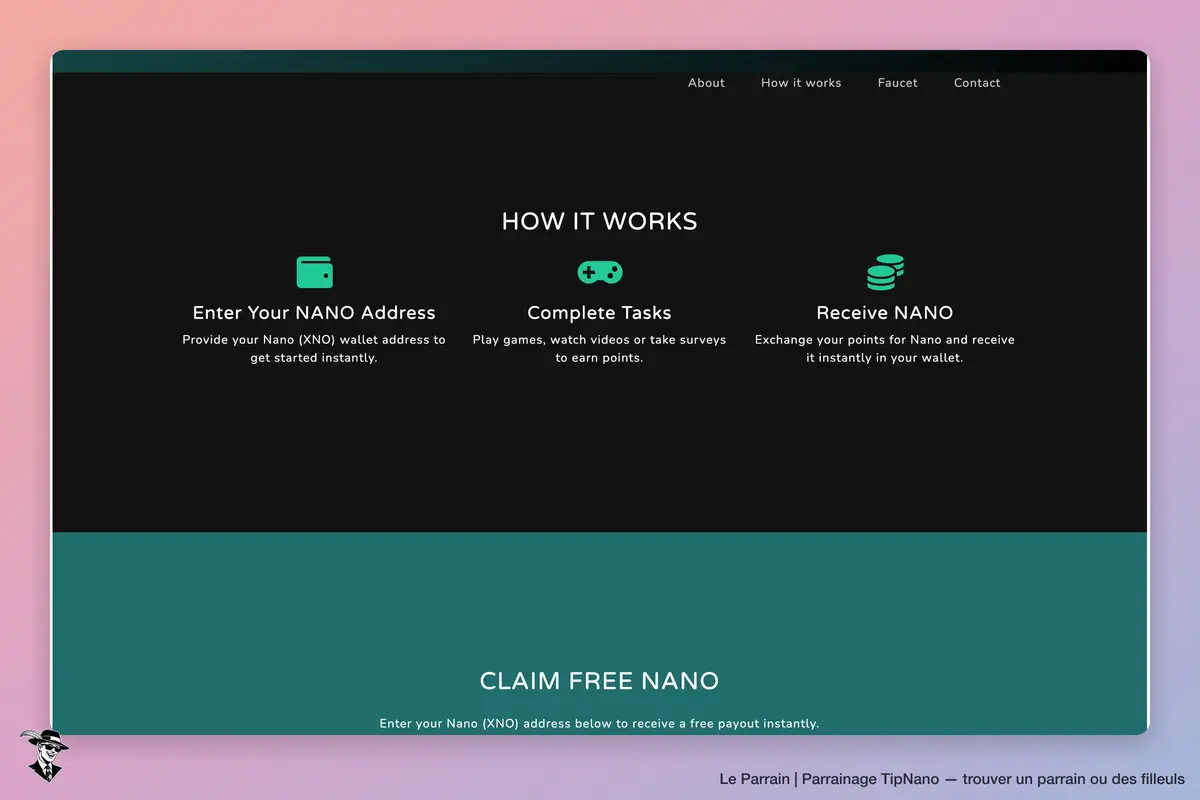1200x800 pixels.
Task: Click the stacked coins icon
Action: [x=885, y=272]
